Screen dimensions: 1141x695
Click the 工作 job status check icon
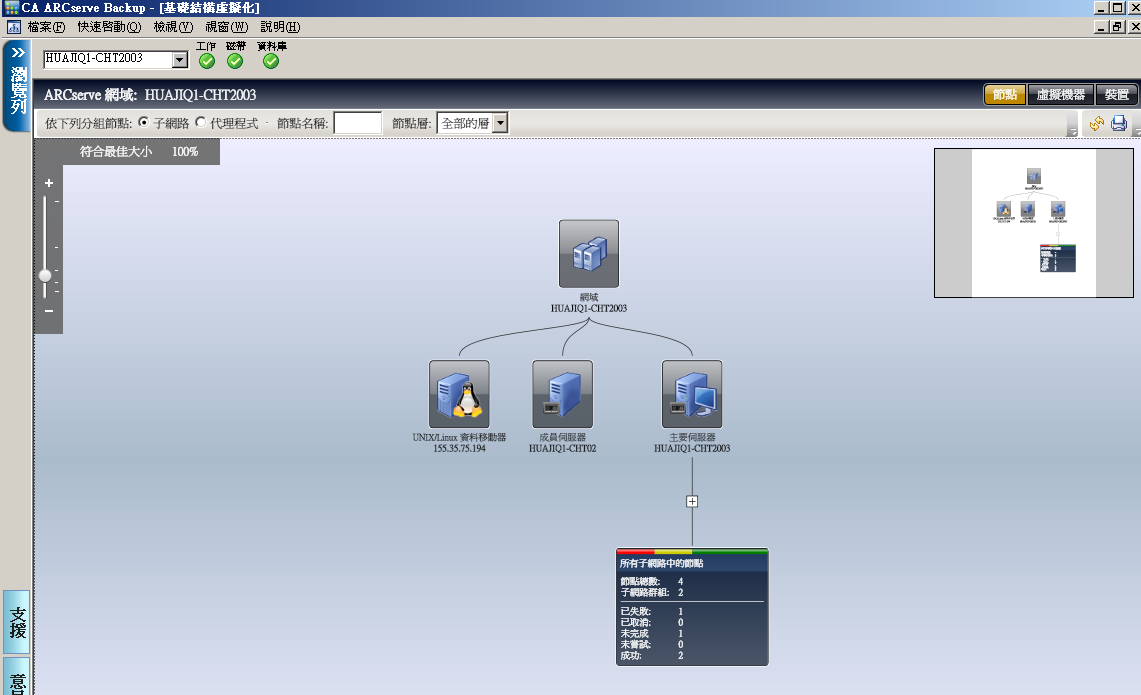pyautogui.click(x=206, y=61)
